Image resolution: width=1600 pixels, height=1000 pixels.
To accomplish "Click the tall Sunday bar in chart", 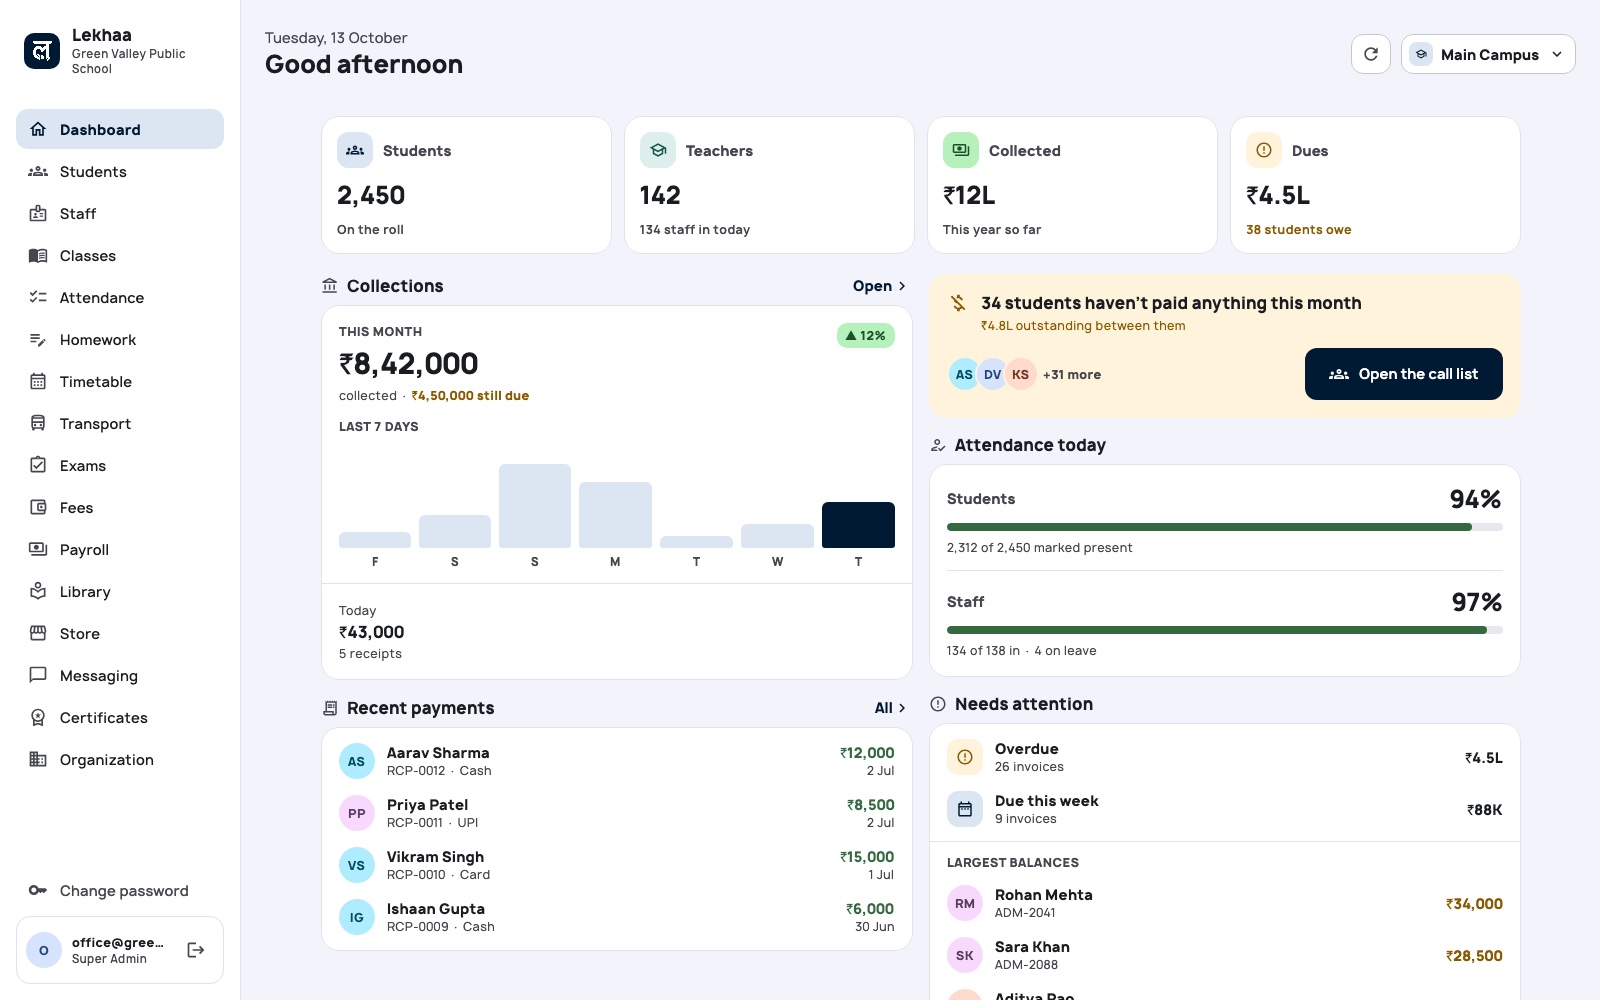I will [535, 506].
